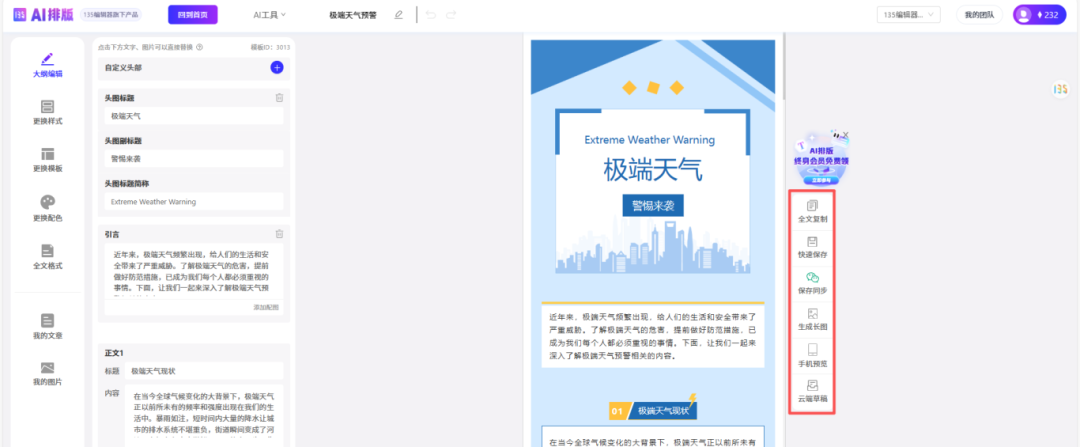This screenshot has height=447, width=1080.
Task: Go to 我的文章 my articles
Action: (x=48, y=326)
